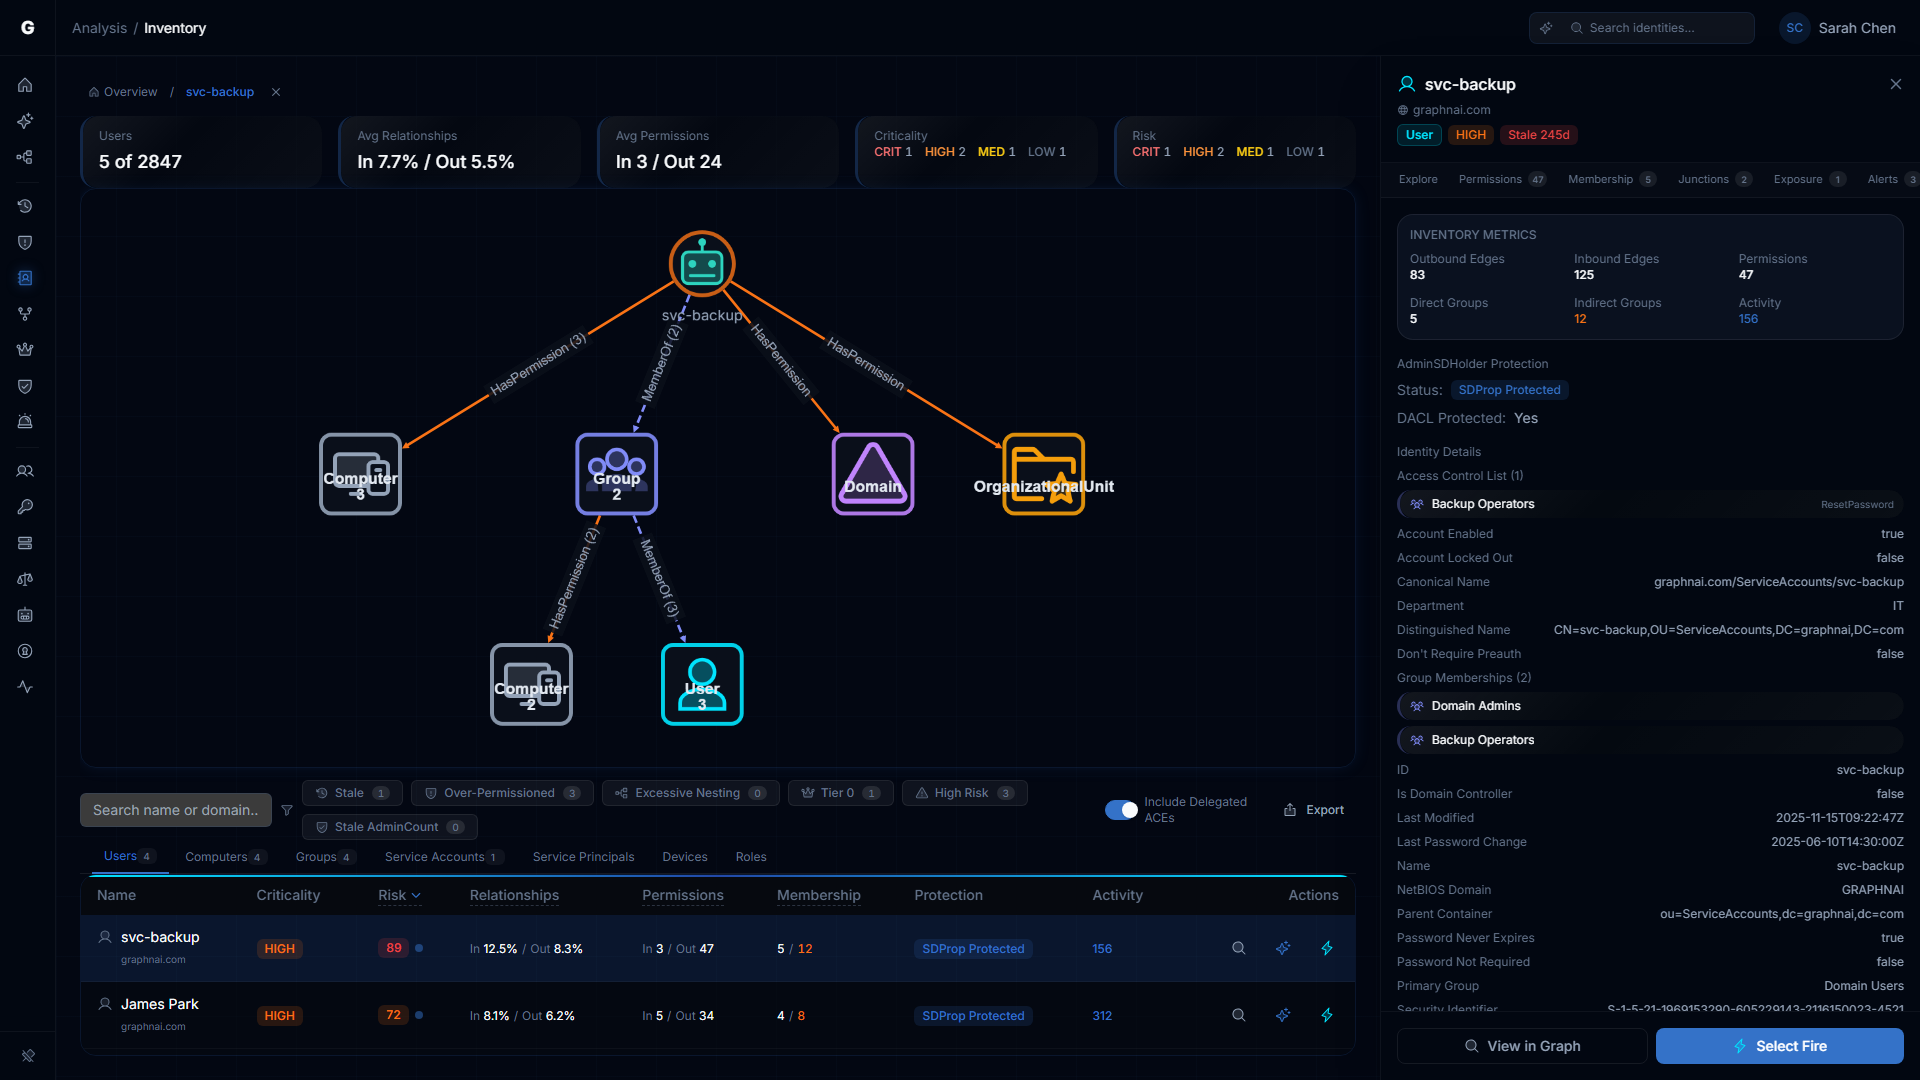Open the alerts bell icon in the sidebar
The width and height of the screenshot is (1920, 1080).
click(25, 422)
